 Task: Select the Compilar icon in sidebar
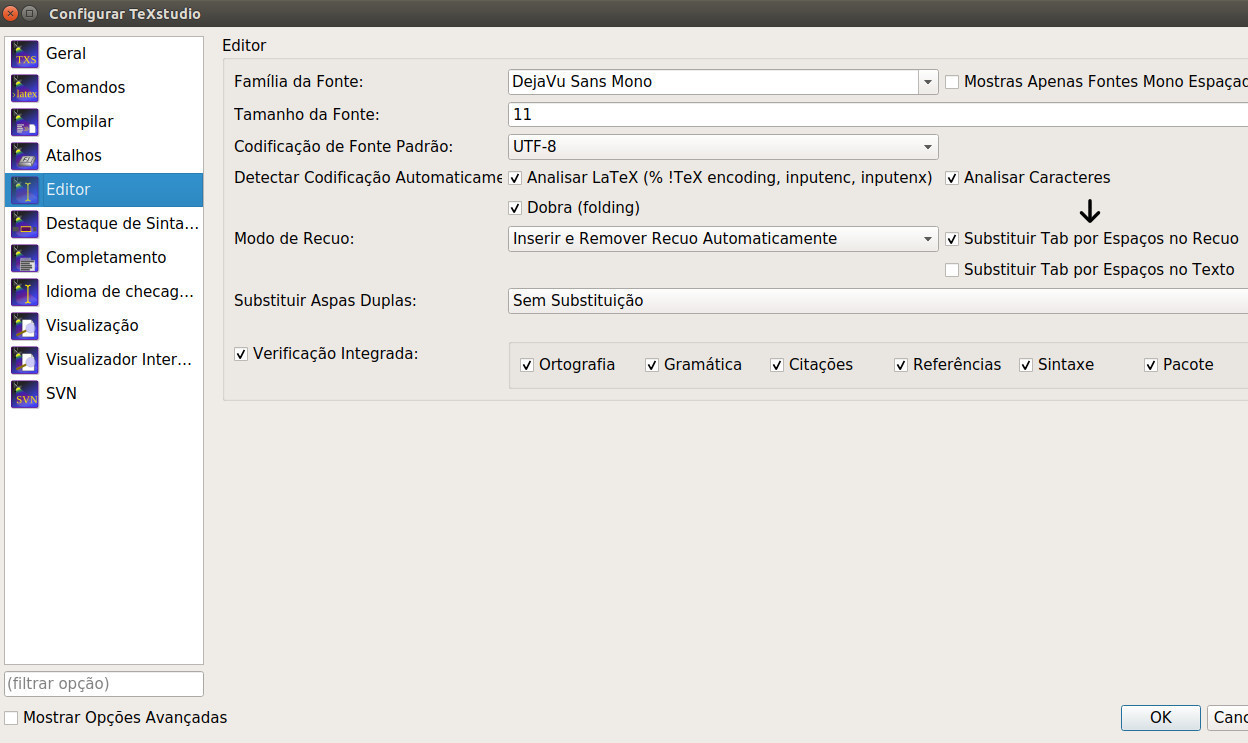coord(25,122)
